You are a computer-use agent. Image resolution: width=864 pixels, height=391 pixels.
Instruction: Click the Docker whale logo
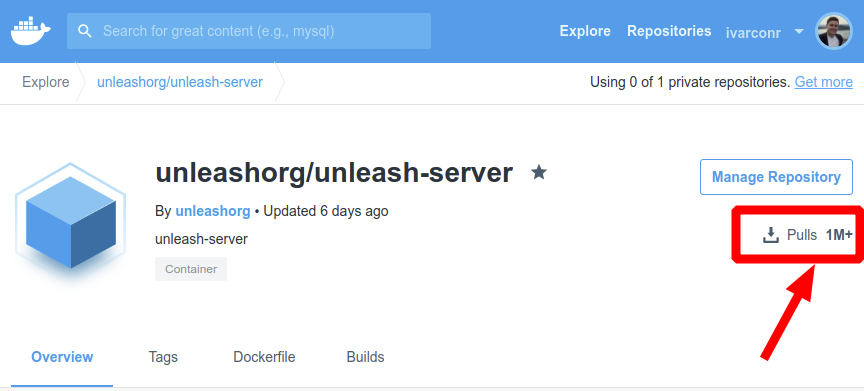[x=31, y=31]
